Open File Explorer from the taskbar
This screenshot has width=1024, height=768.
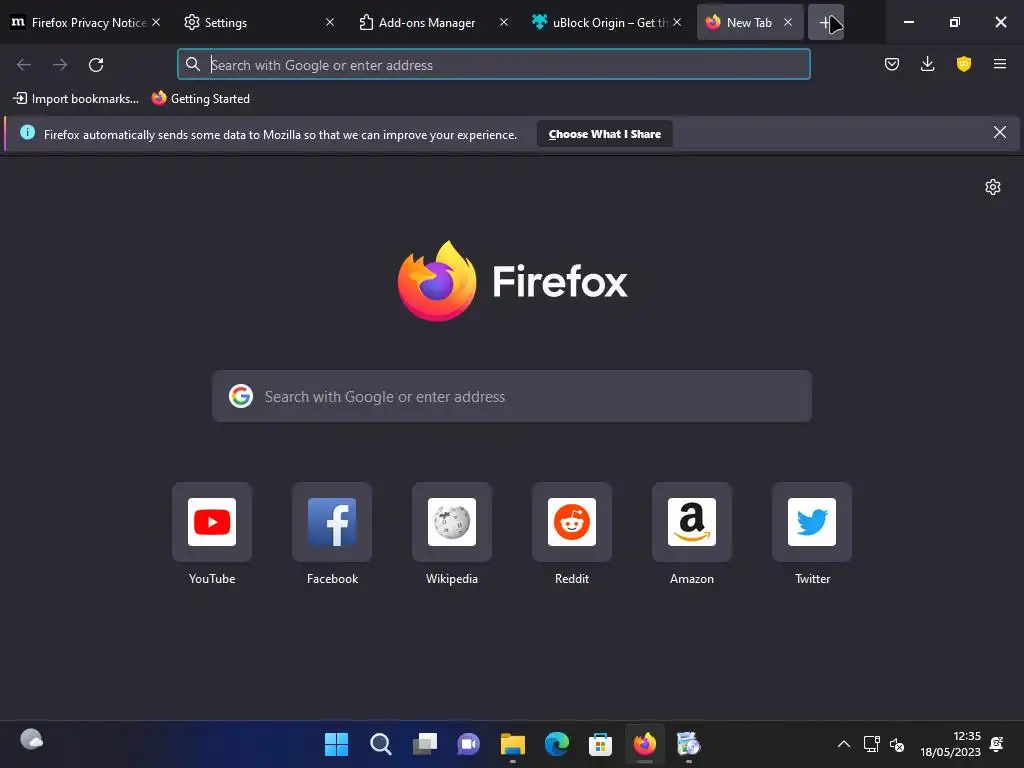click(x=513, y=744)
